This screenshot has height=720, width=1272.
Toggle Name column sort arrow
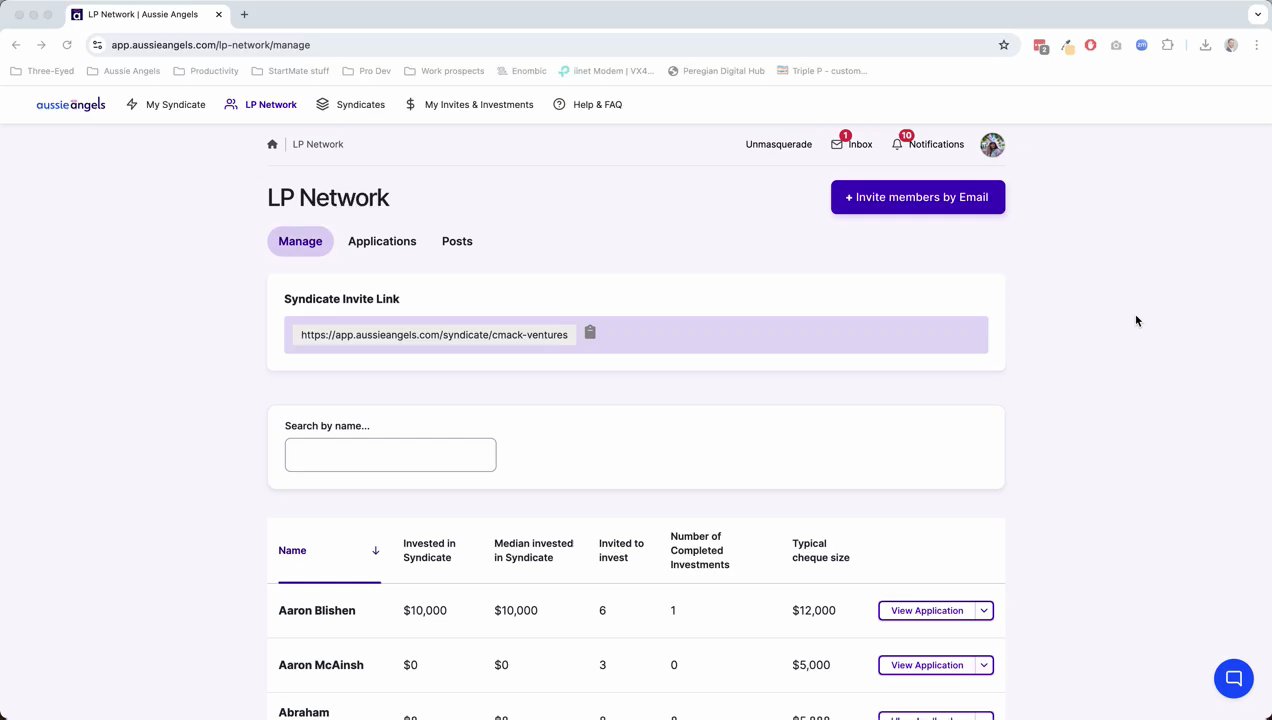(x=375, y=551)
